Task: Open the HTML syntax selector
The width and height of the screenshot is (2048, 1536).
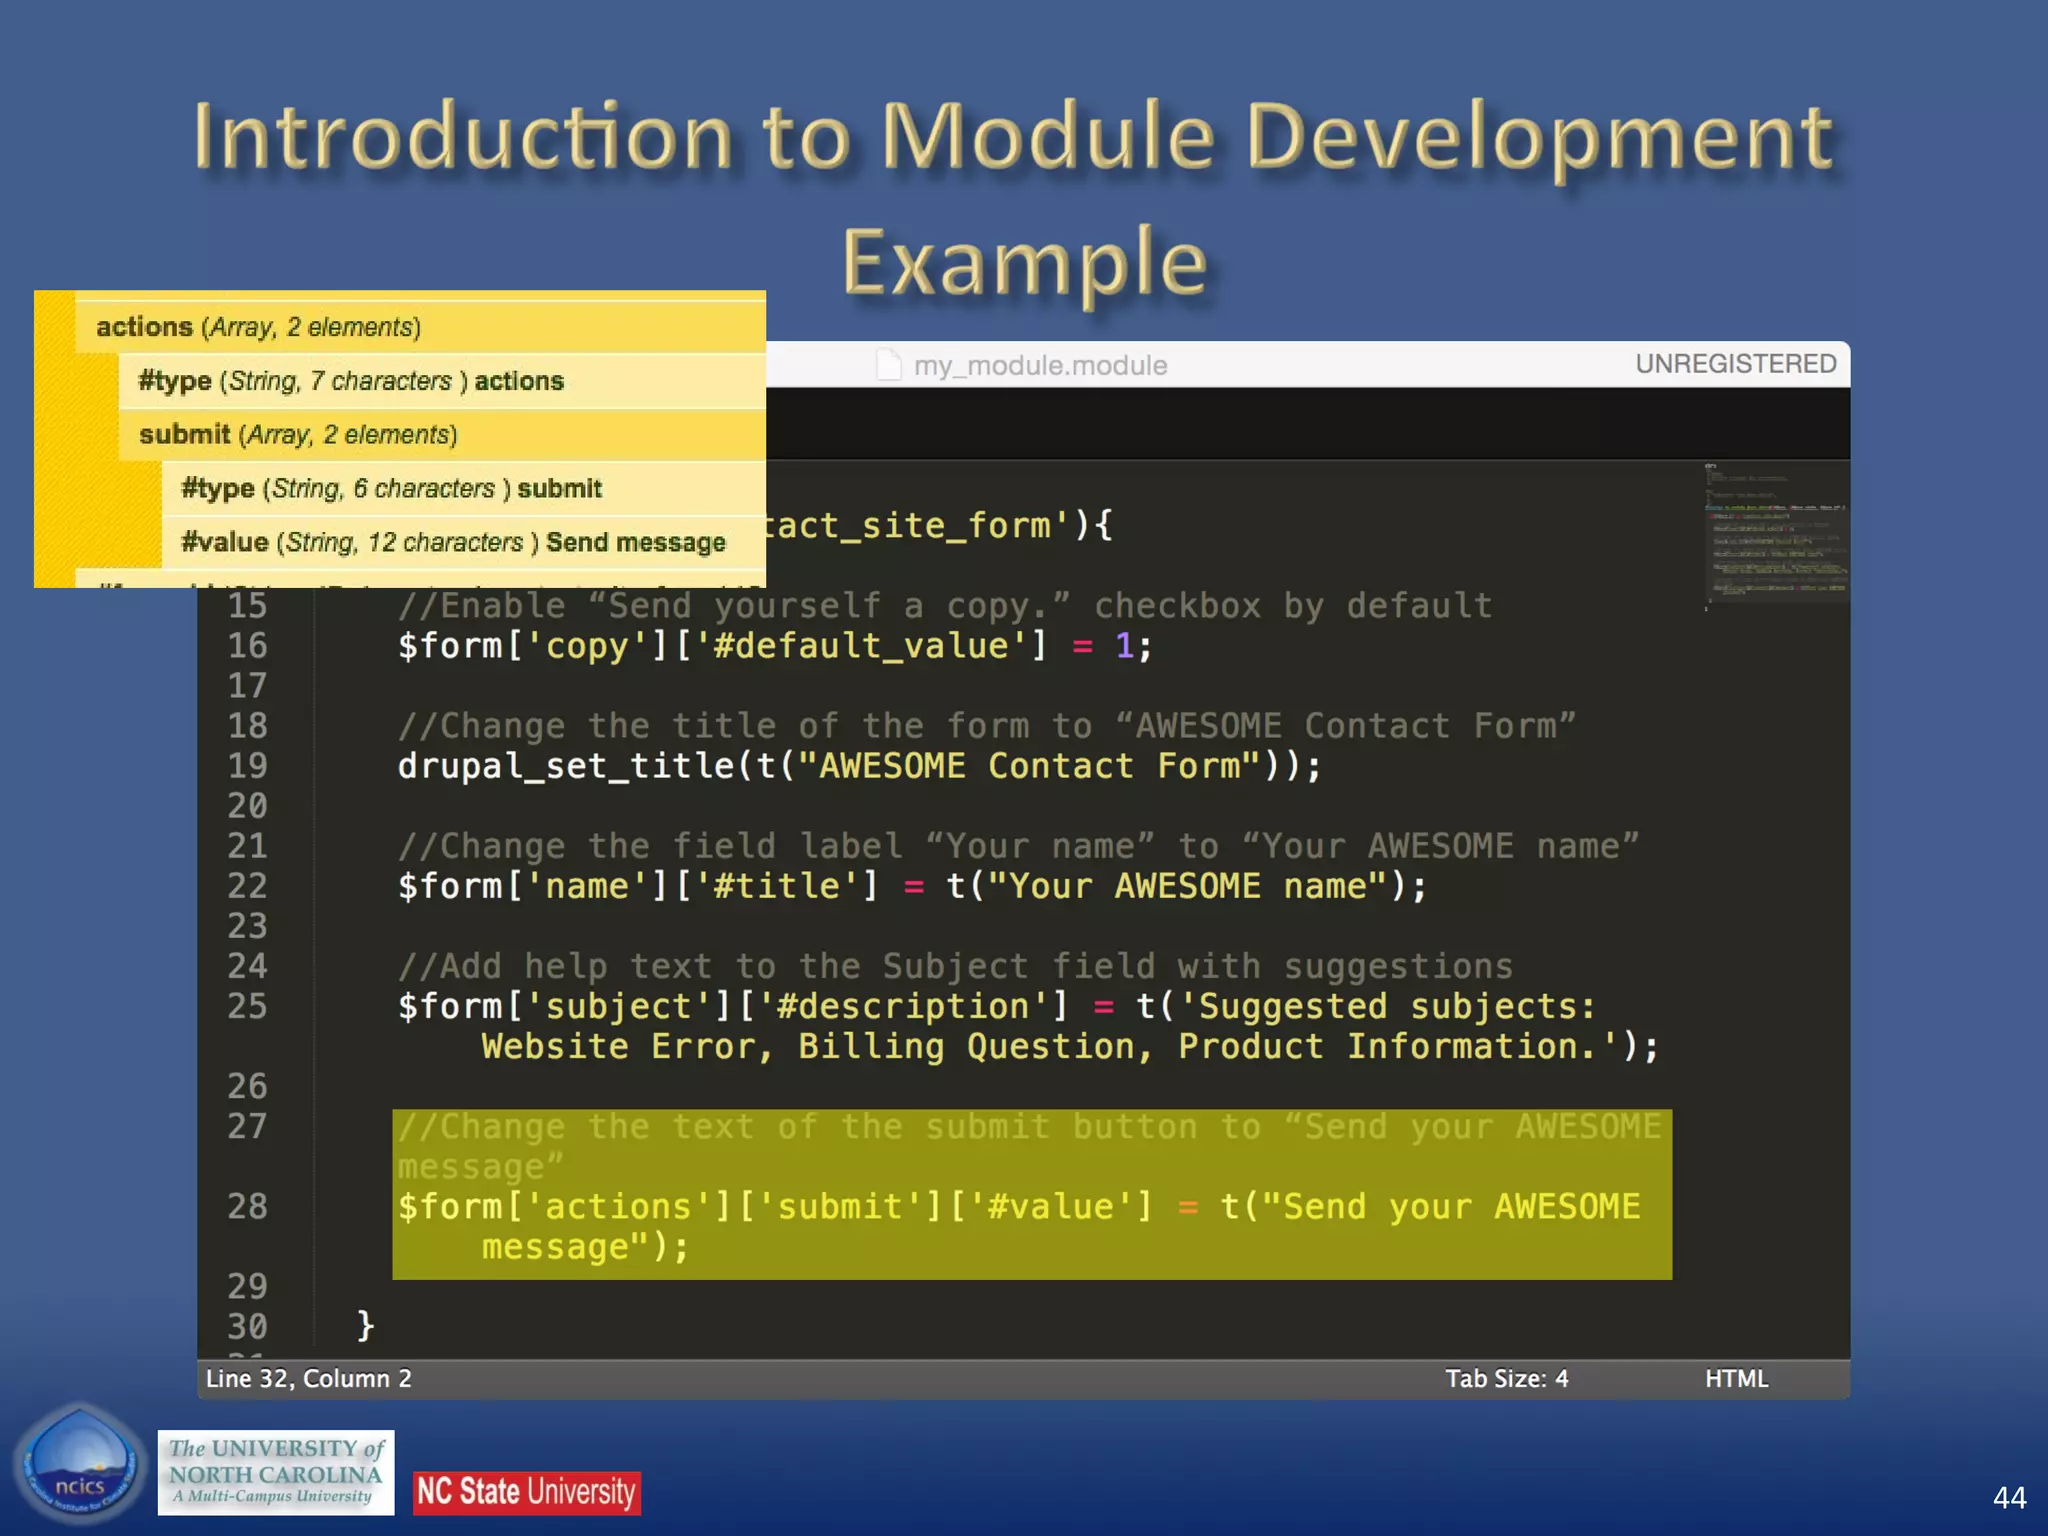Action: (1736, 1379)
